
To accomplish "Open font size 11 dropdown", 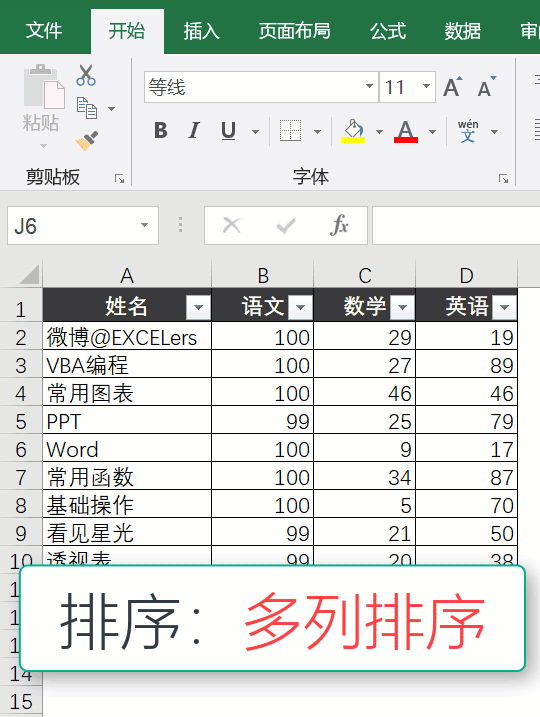I will (426, 86).
